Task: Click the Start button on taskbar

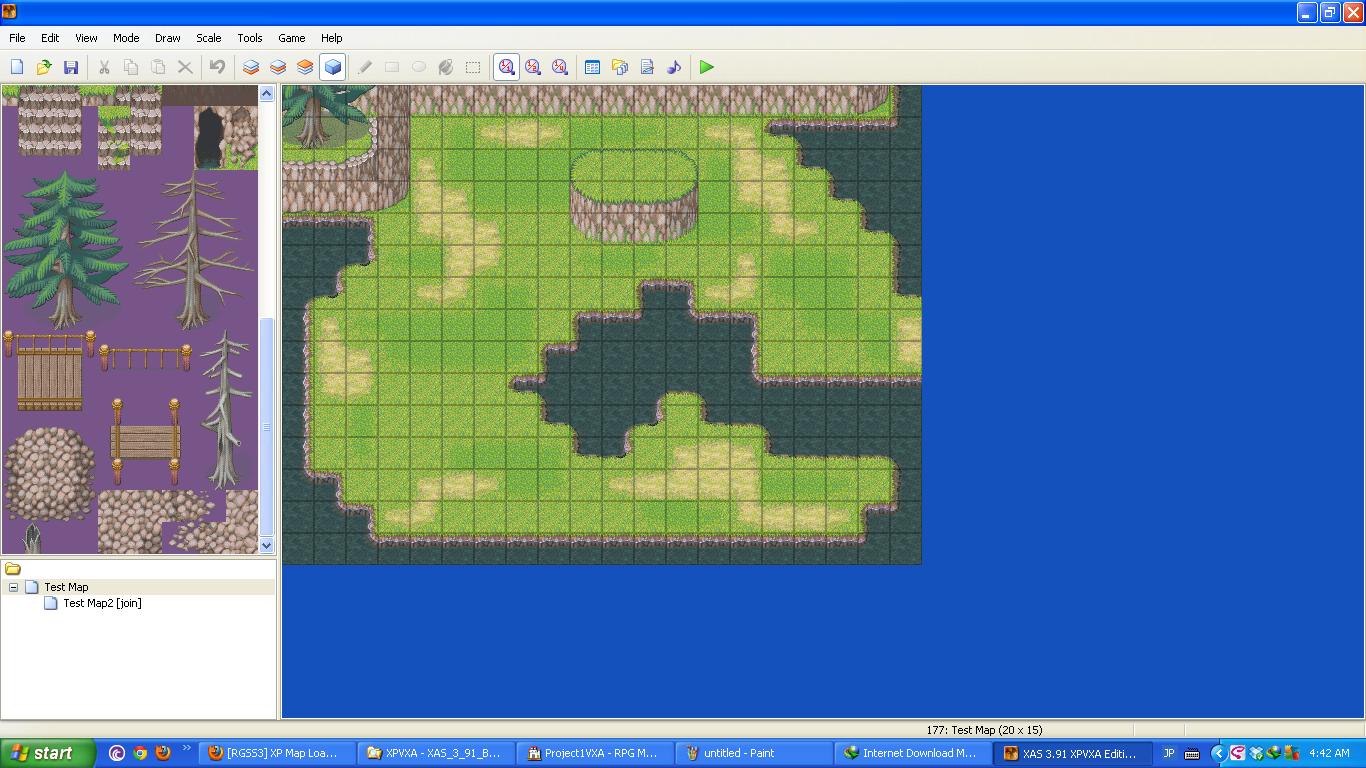Action: click(x=48, y=753)
